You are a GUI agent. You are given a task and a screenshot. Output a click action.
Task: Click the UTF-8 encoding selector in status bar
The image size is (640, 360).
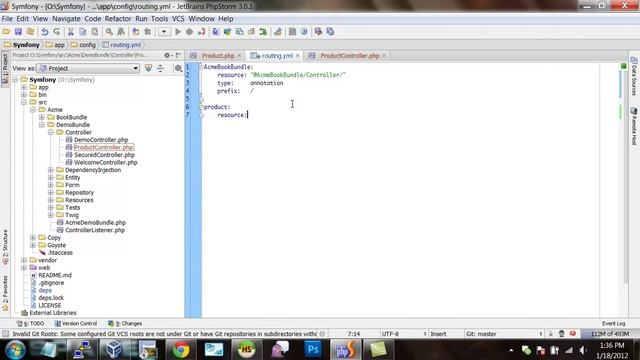pyautogui.click(x=403, y=334)
